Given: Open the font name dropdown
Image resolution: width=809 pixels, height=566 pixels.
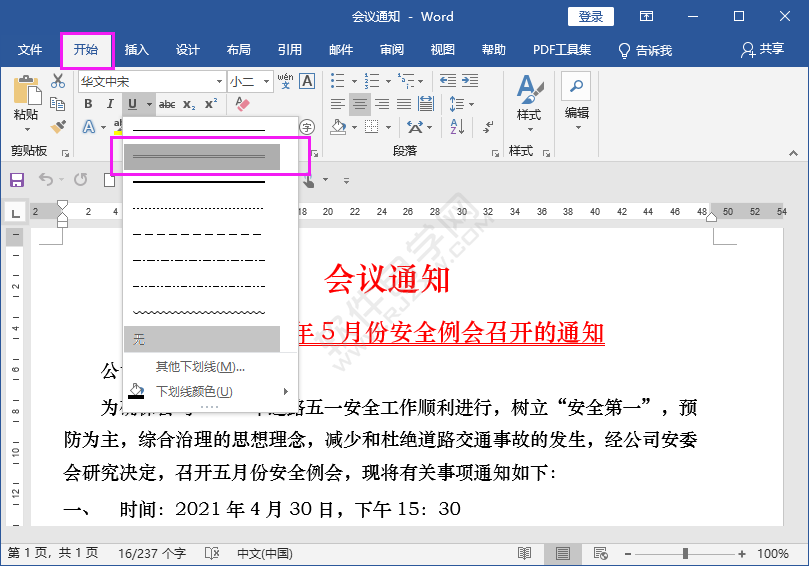Looking at the screenshot, I should tap(219, 82).
